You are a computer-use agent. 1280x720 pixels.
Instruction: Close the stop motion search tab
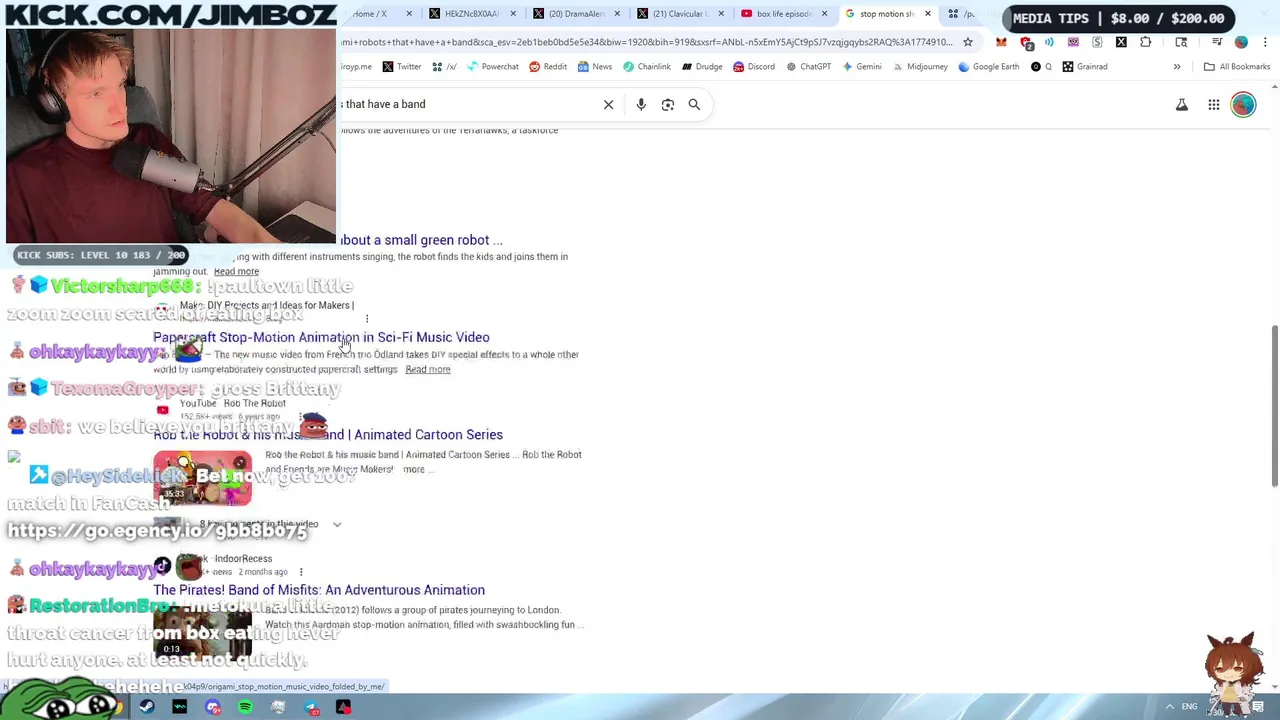click(x=928, y=14)
